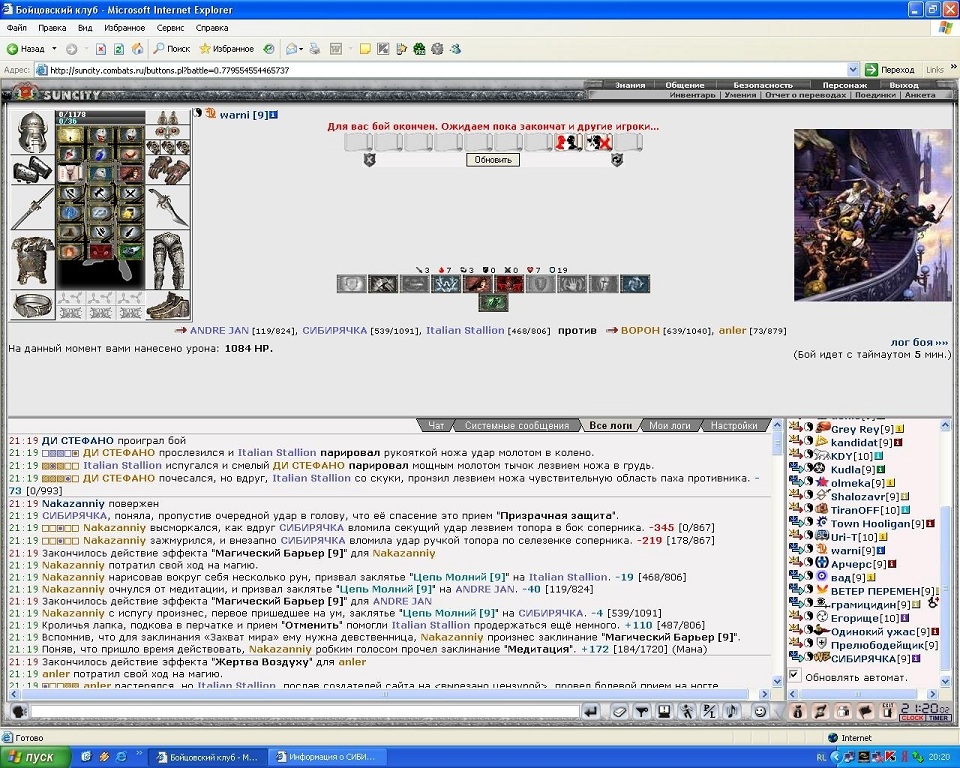Screen dimensions: 960x768
Task: Open Избранное favorites star button in toolbar
Action: pos(227,49)
